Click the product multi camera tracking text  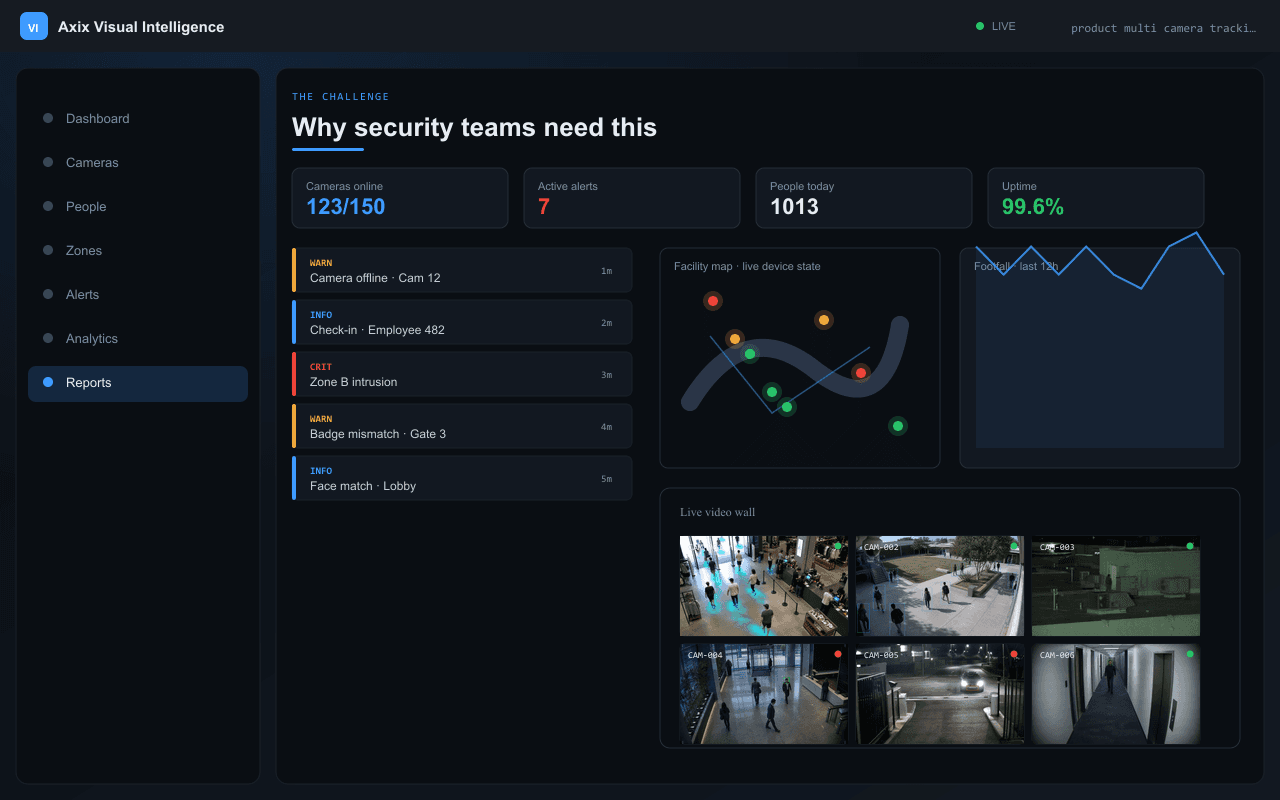1164,28
